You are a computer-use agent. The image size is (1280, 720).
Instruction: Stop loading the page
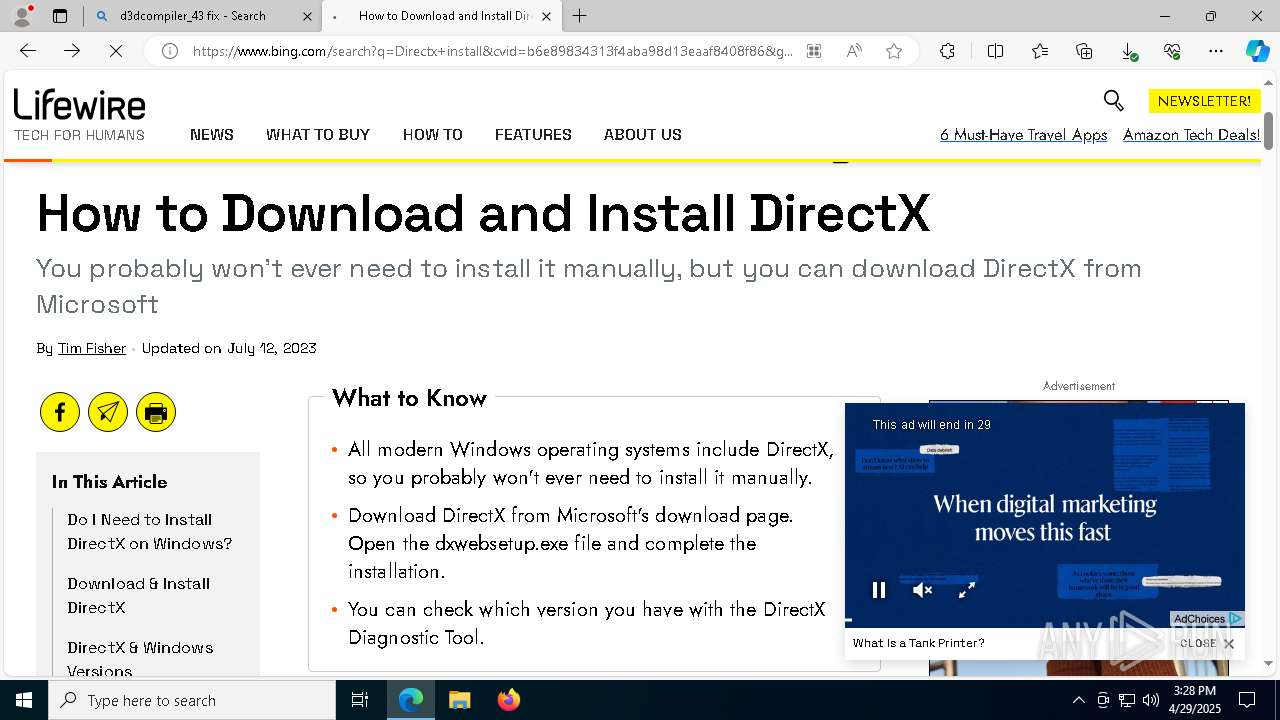tap(115, 51)
